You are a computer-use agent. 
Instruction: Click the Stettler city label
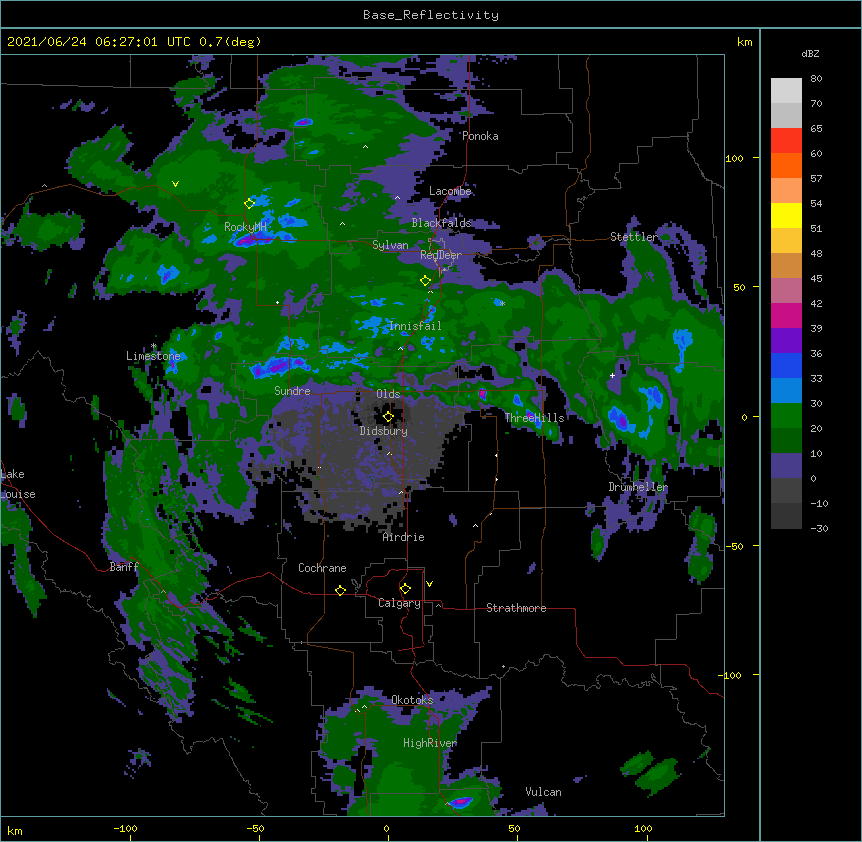tap(634, 237)
